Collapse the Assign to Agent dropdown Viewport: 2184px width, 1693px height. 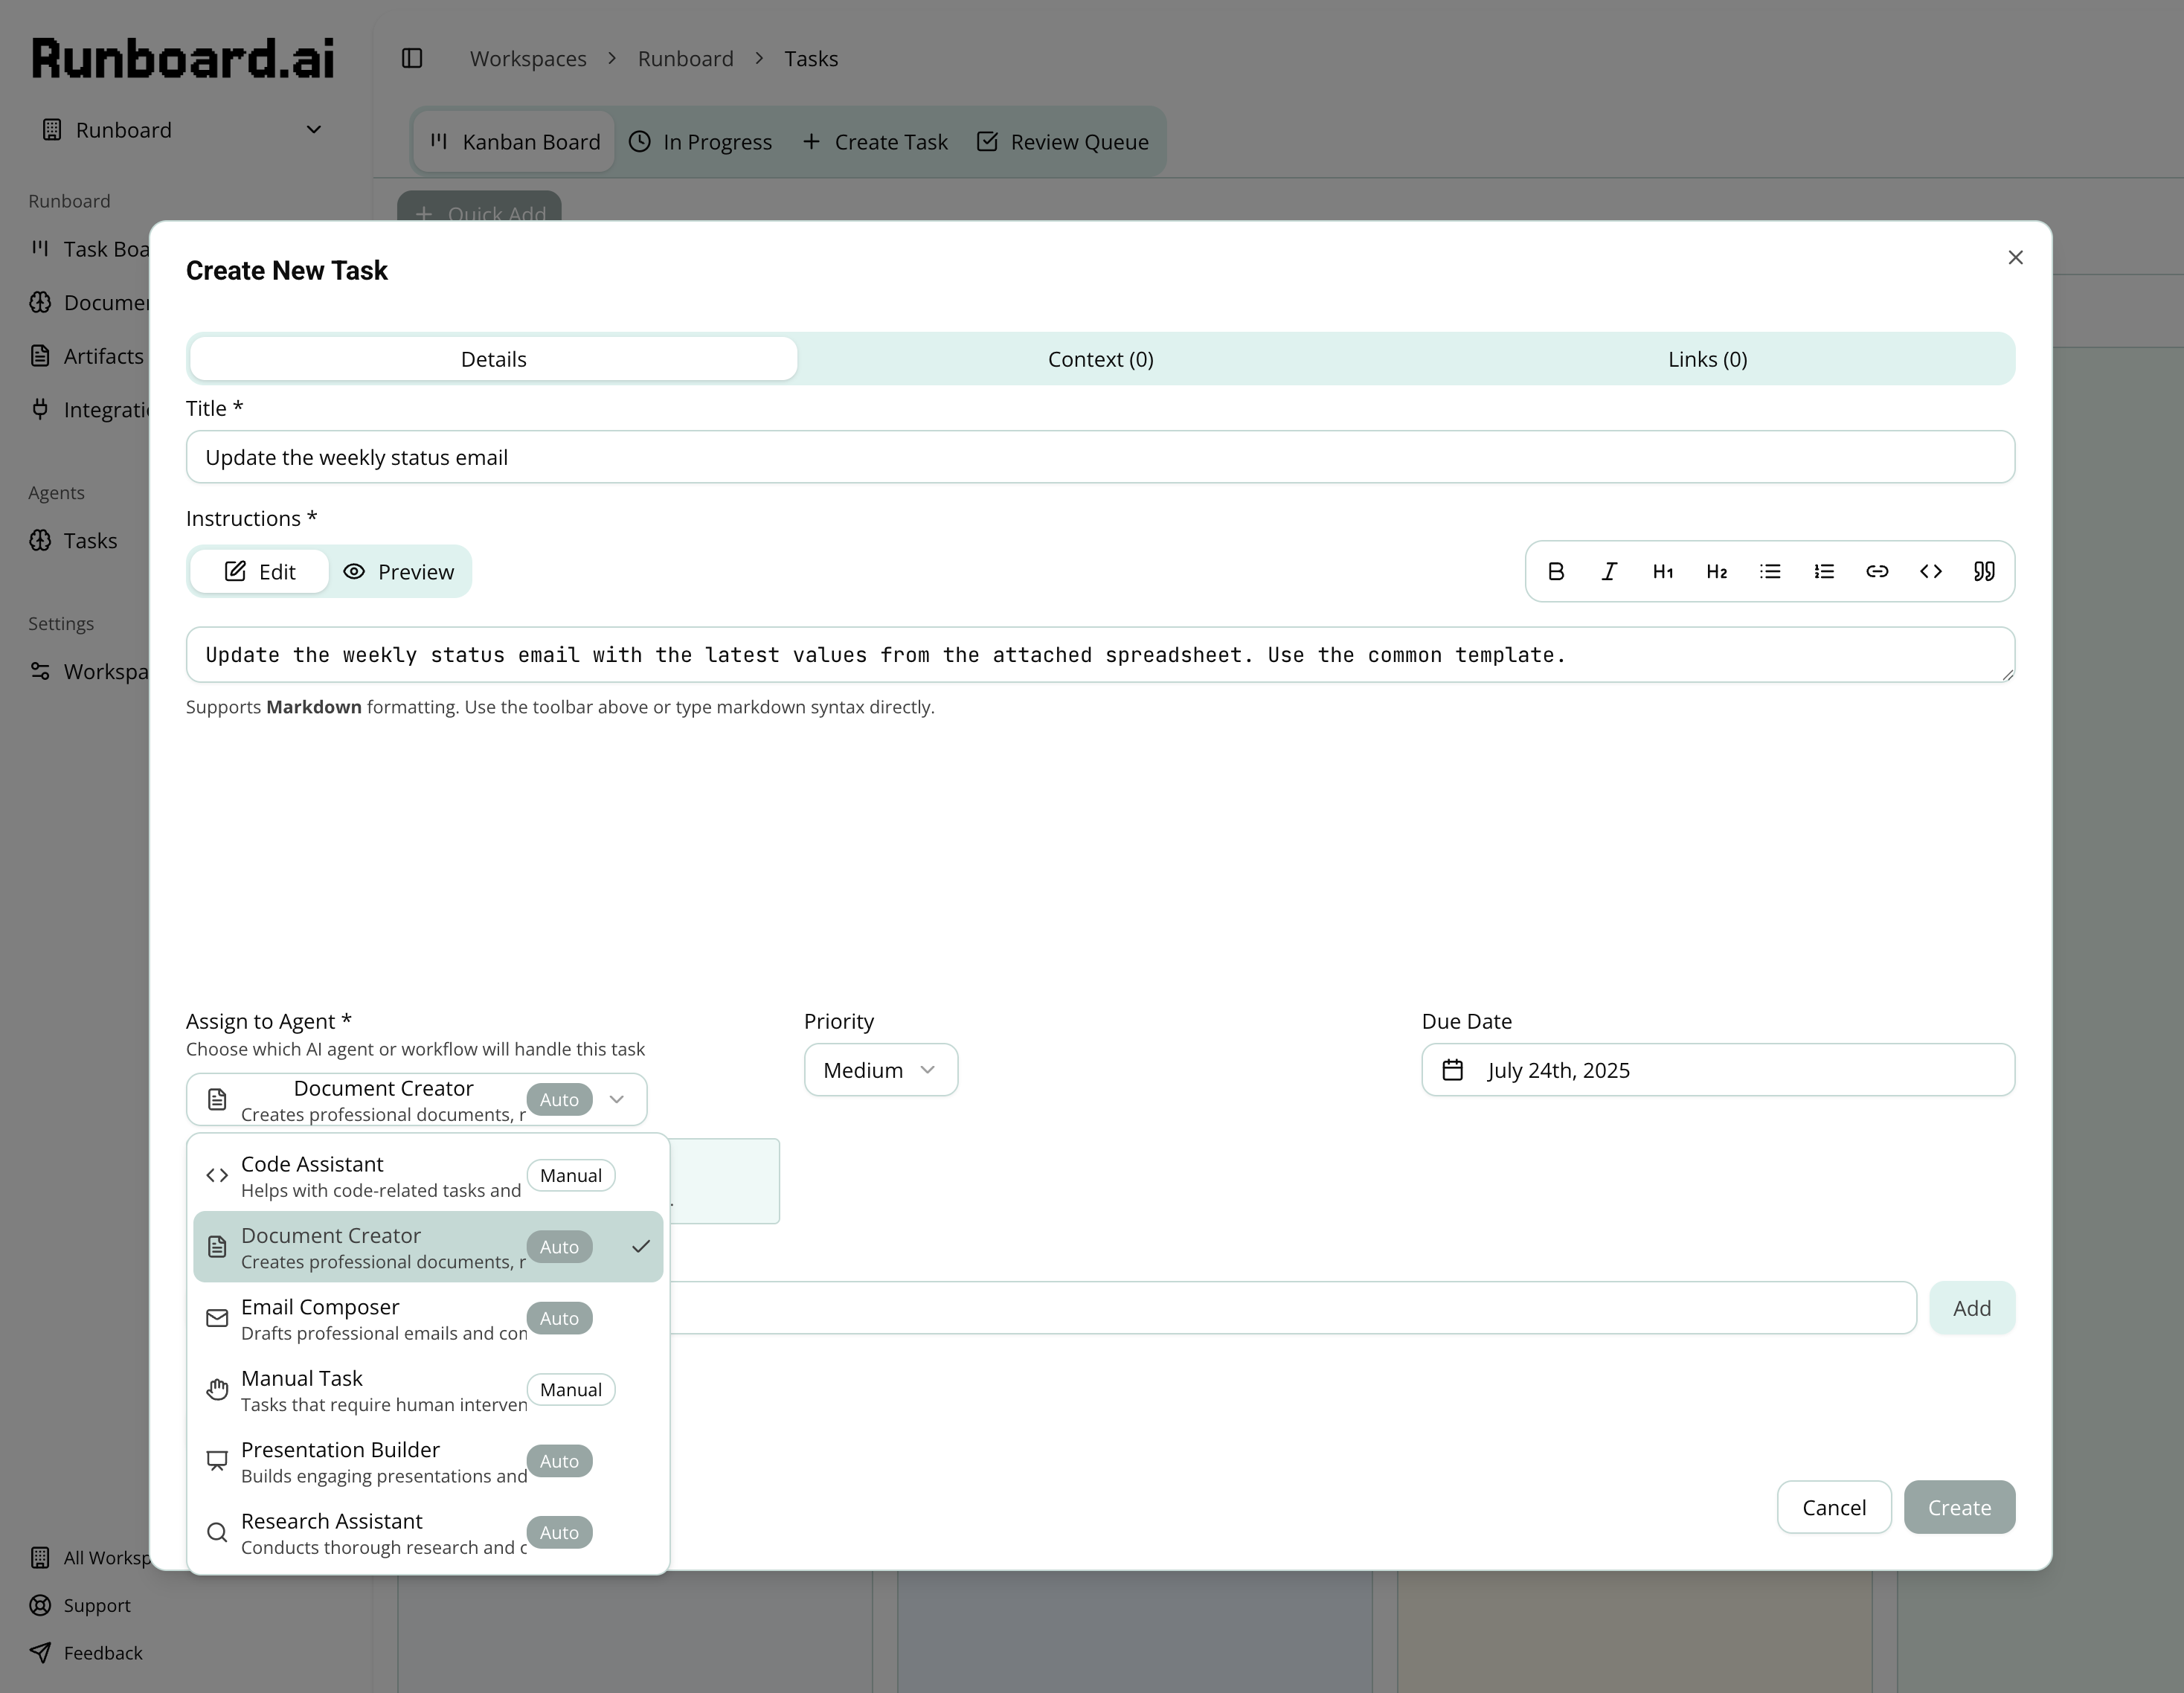pyautogui.click(x=416, y=1100)
